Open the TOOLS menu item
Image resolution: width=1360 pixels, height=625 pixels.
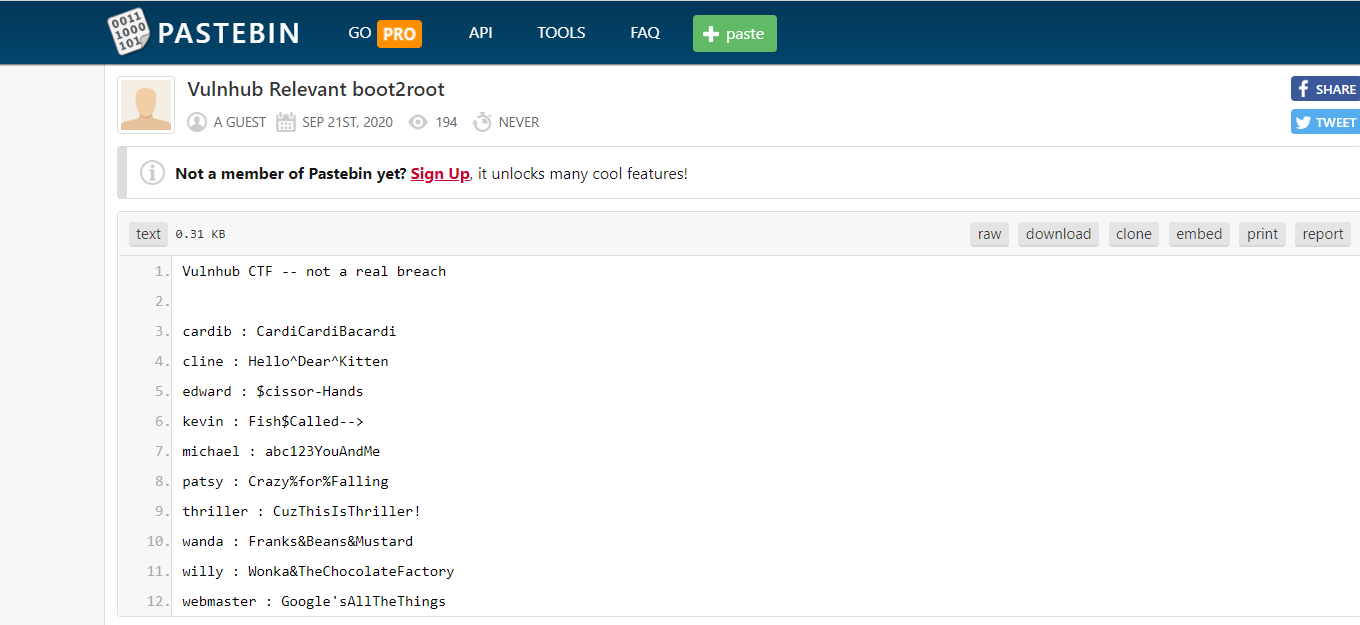coord(561,33)
